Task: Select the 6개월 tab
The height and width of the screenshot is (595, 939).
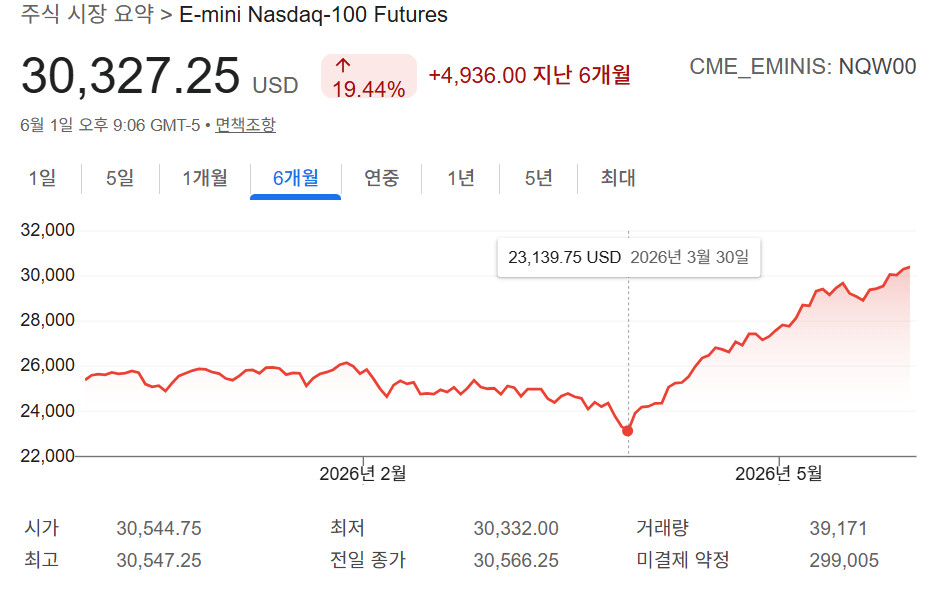Action: pos(295,178)
